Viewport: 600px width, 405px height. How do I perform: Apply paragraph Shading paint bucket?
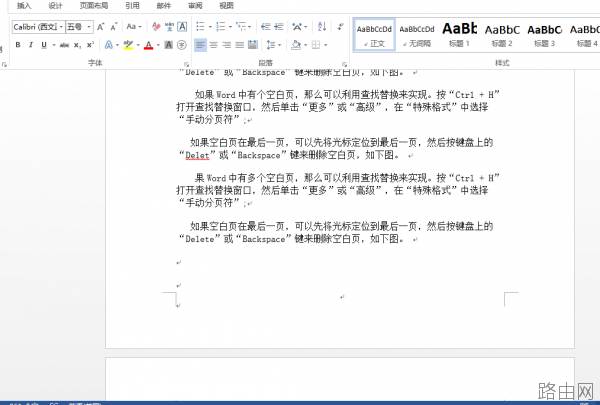(296, 45)
